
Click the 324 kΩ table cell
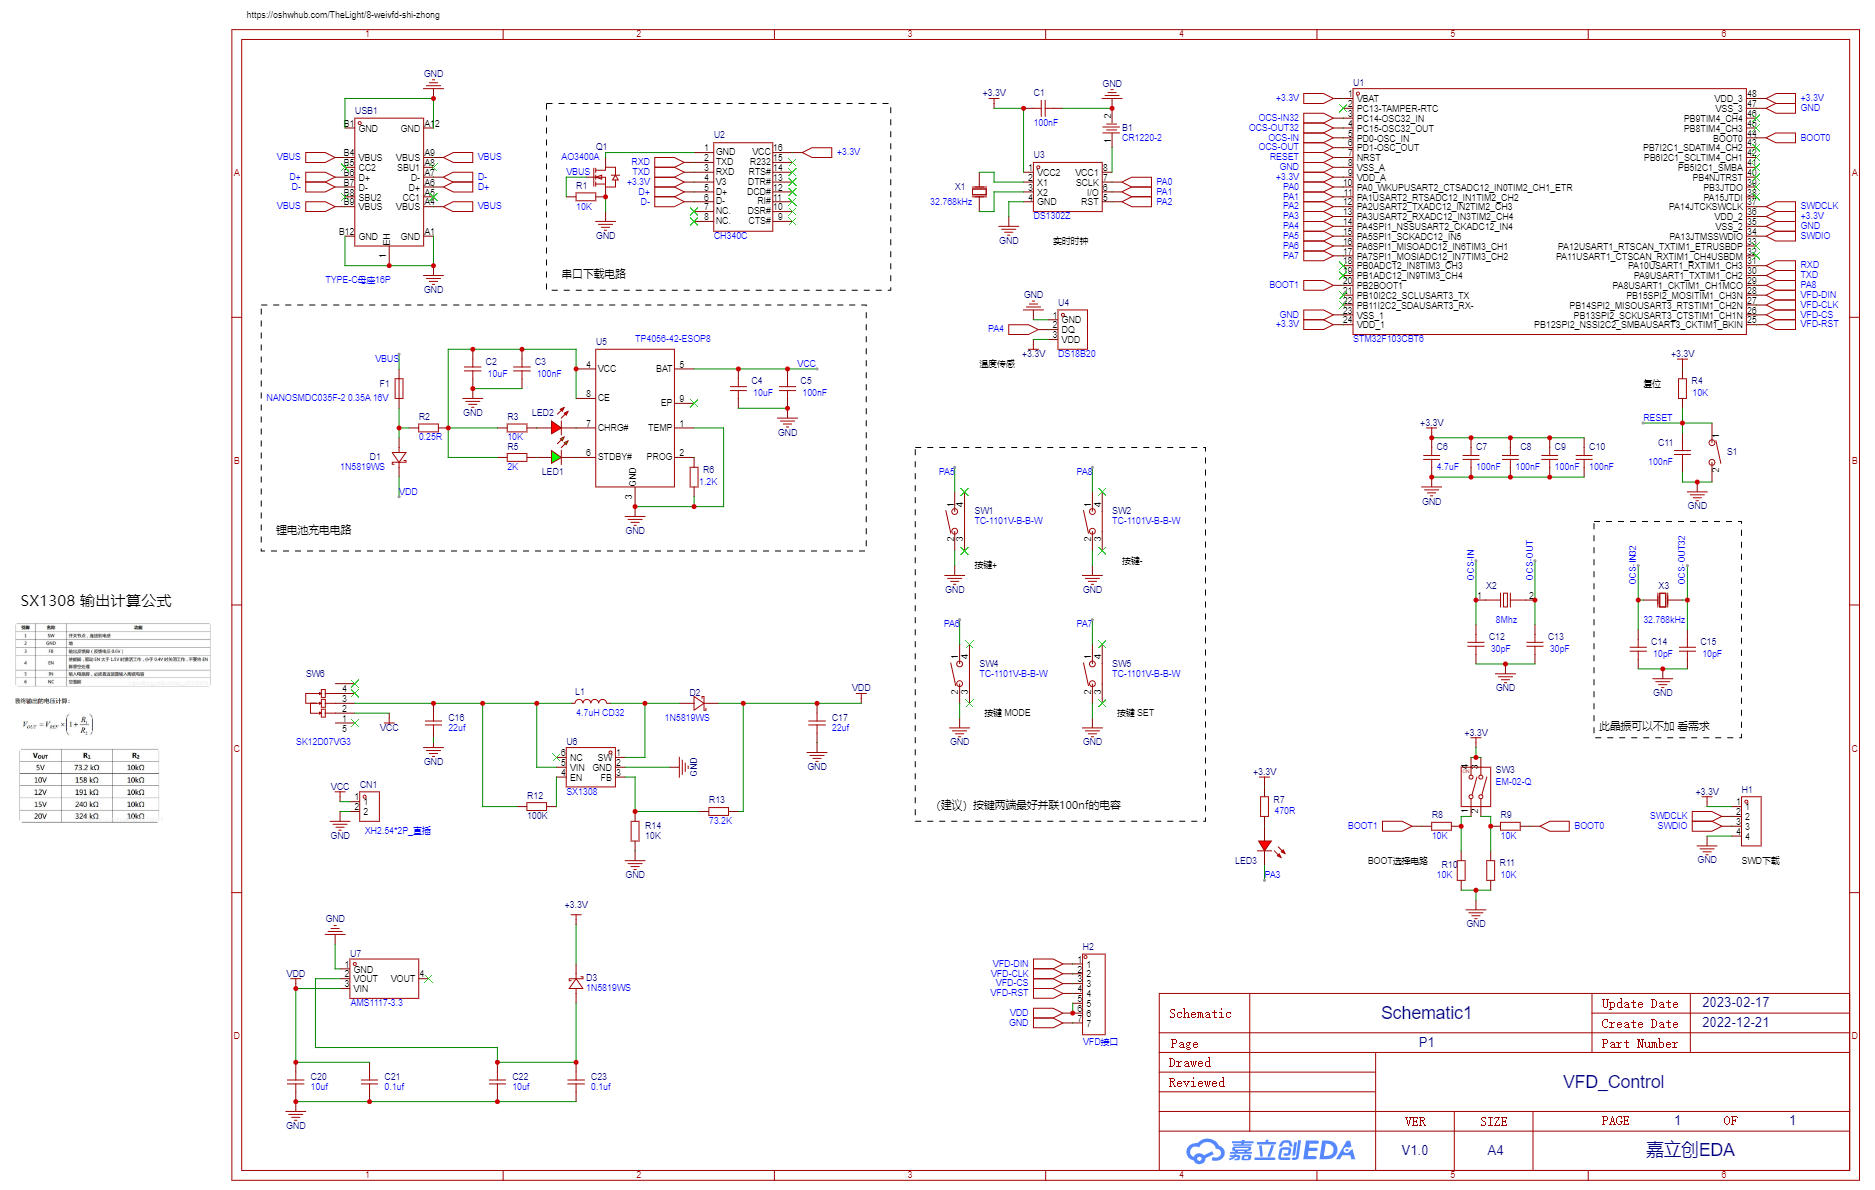(x=87, y=816)
